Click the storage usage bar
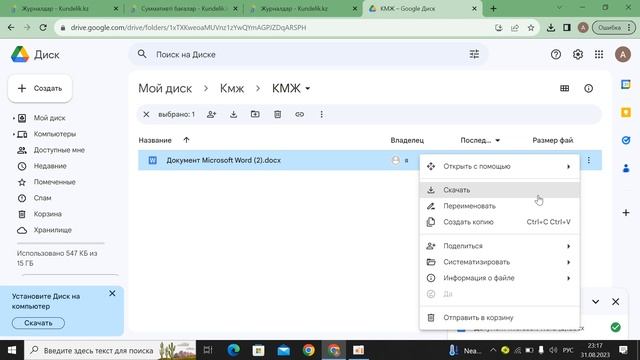 coord(60,243)
